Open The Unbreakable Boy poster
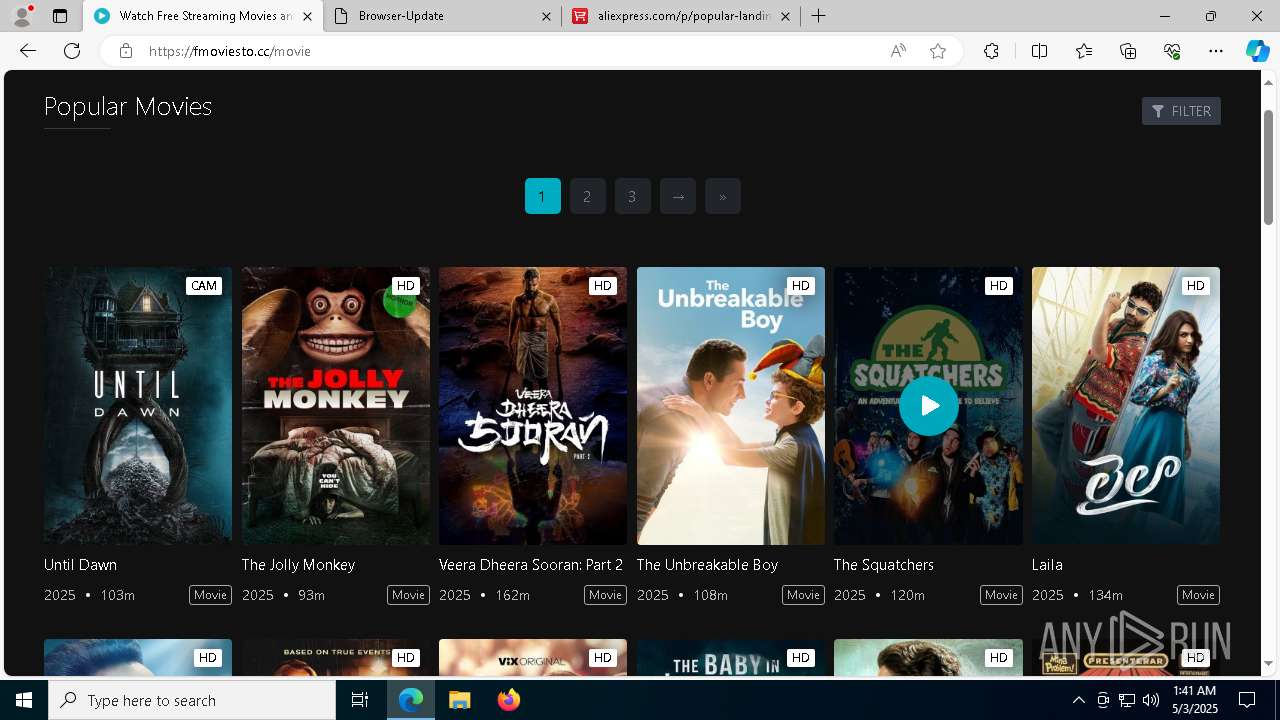 pyautogui.click(x=731, y=405)
